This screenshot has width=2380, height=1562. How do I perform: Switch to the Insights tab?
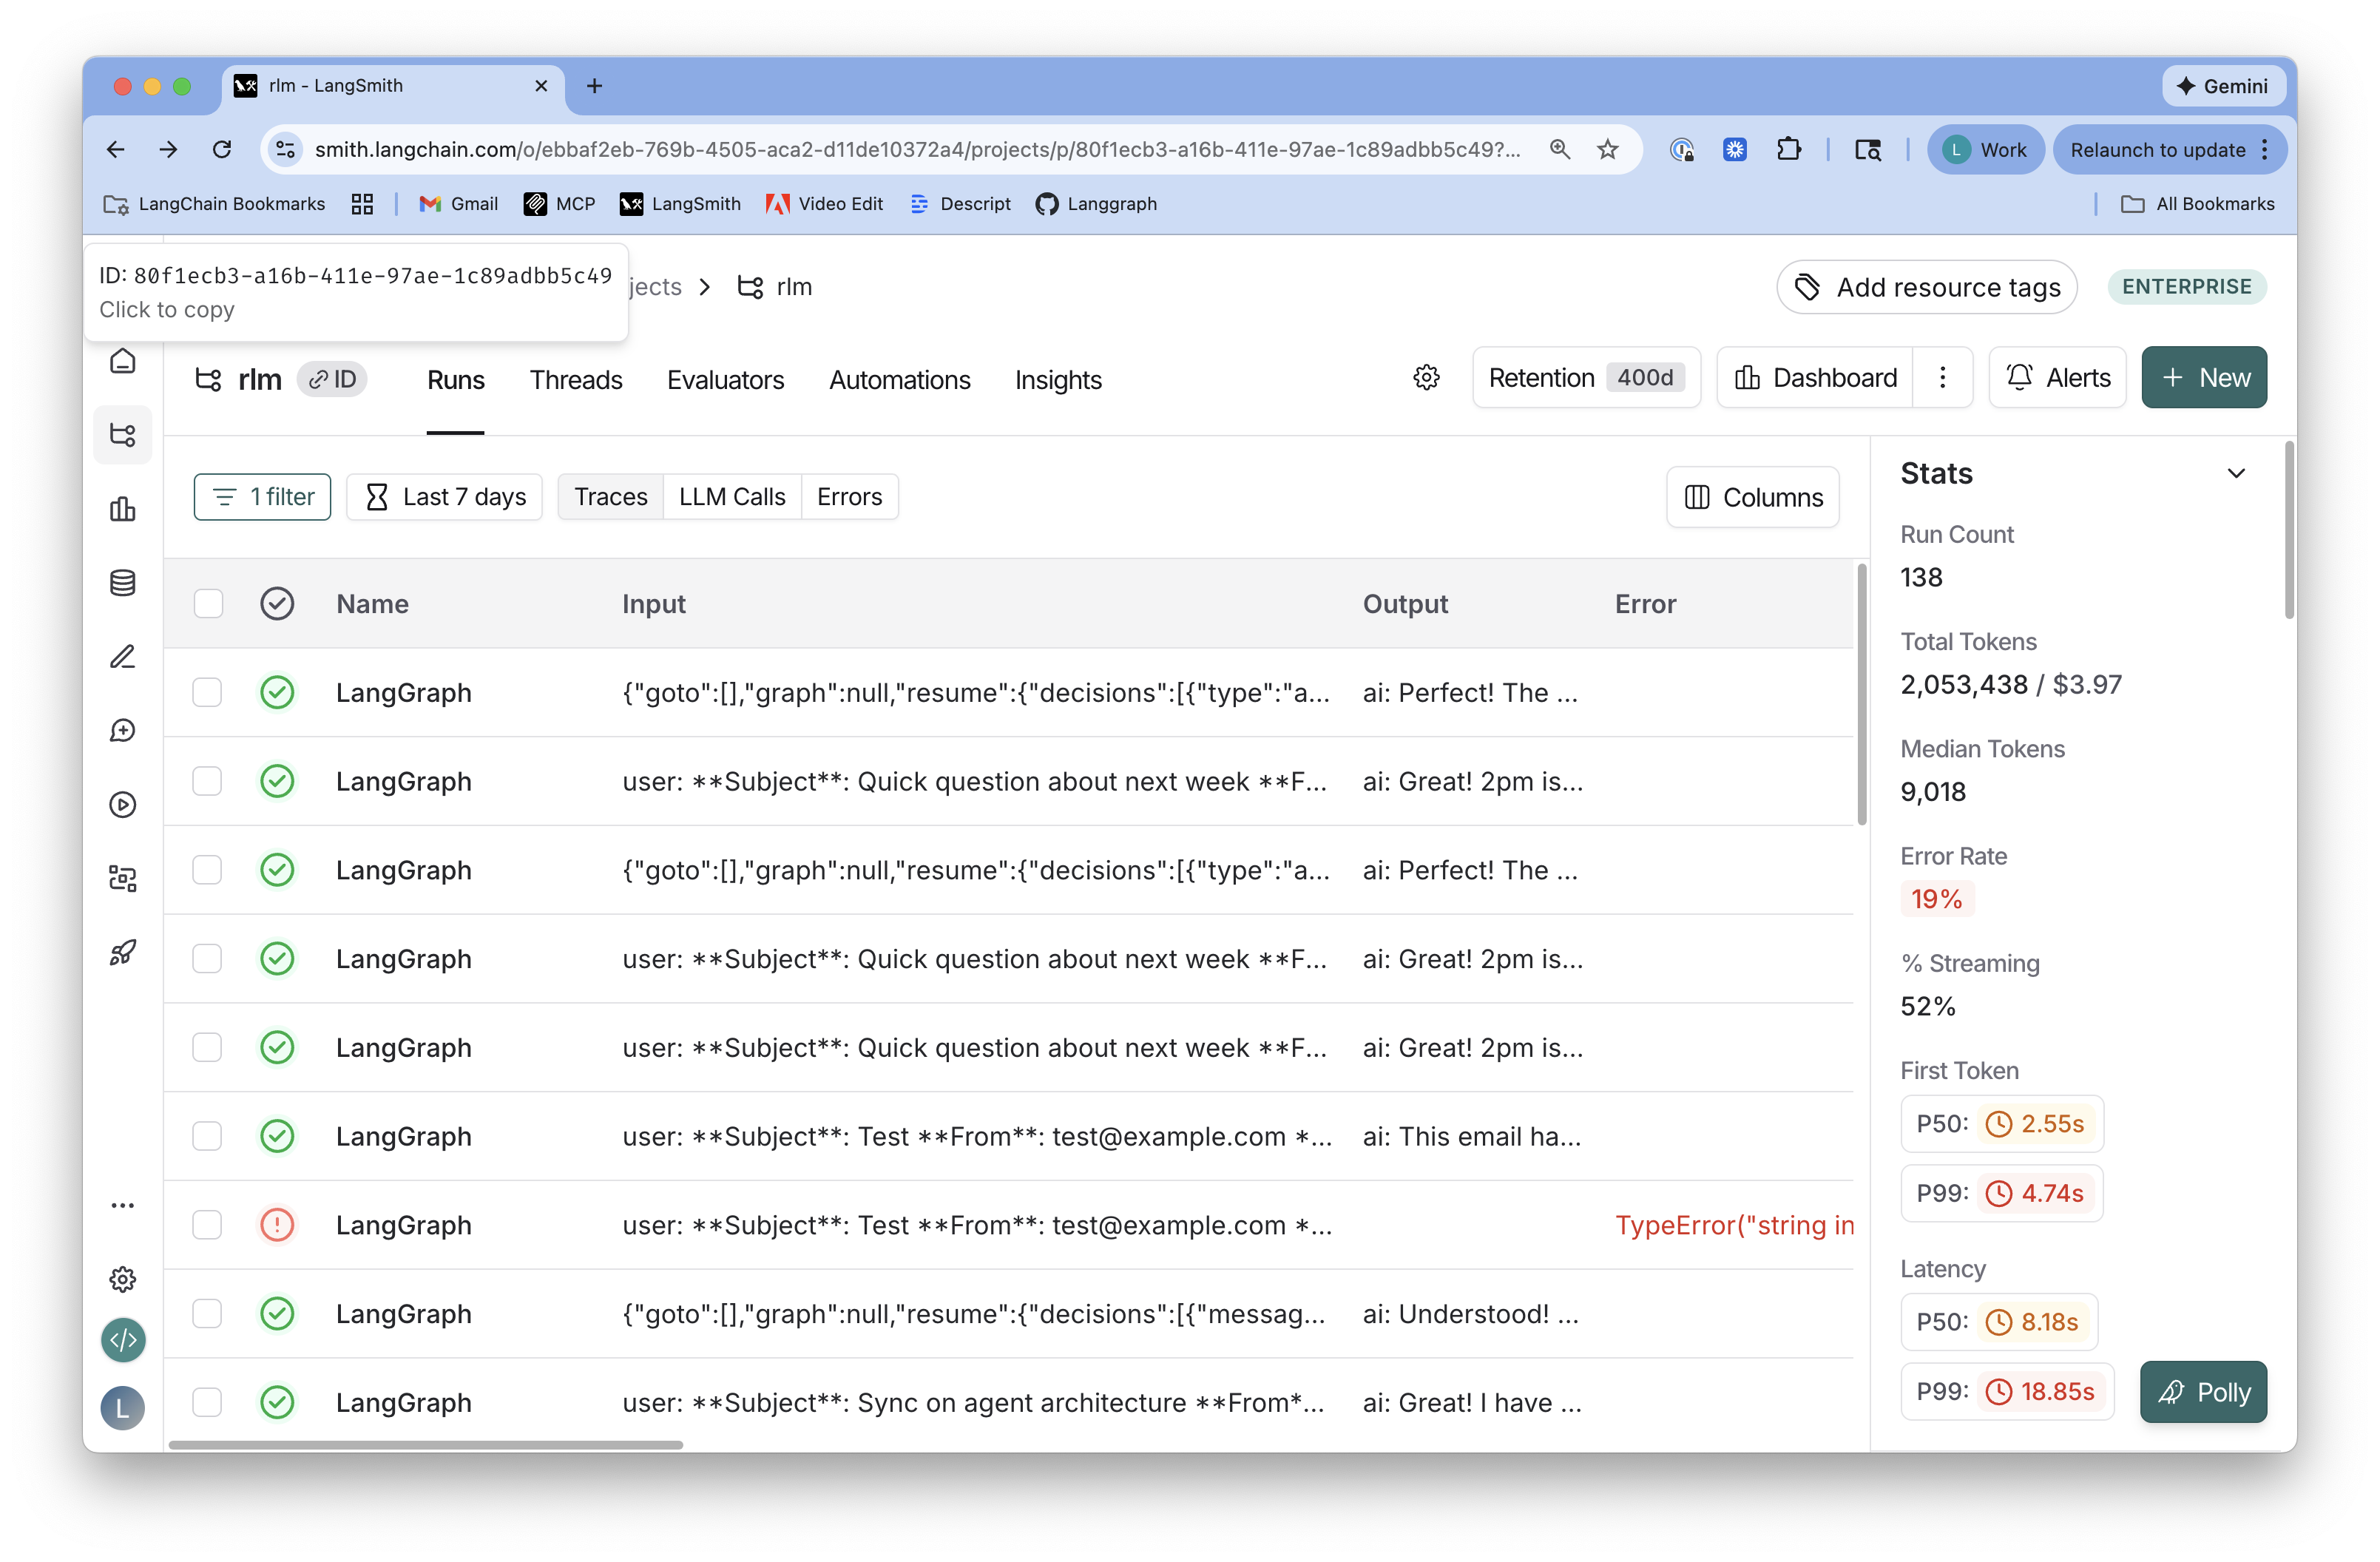(1058, 380)
